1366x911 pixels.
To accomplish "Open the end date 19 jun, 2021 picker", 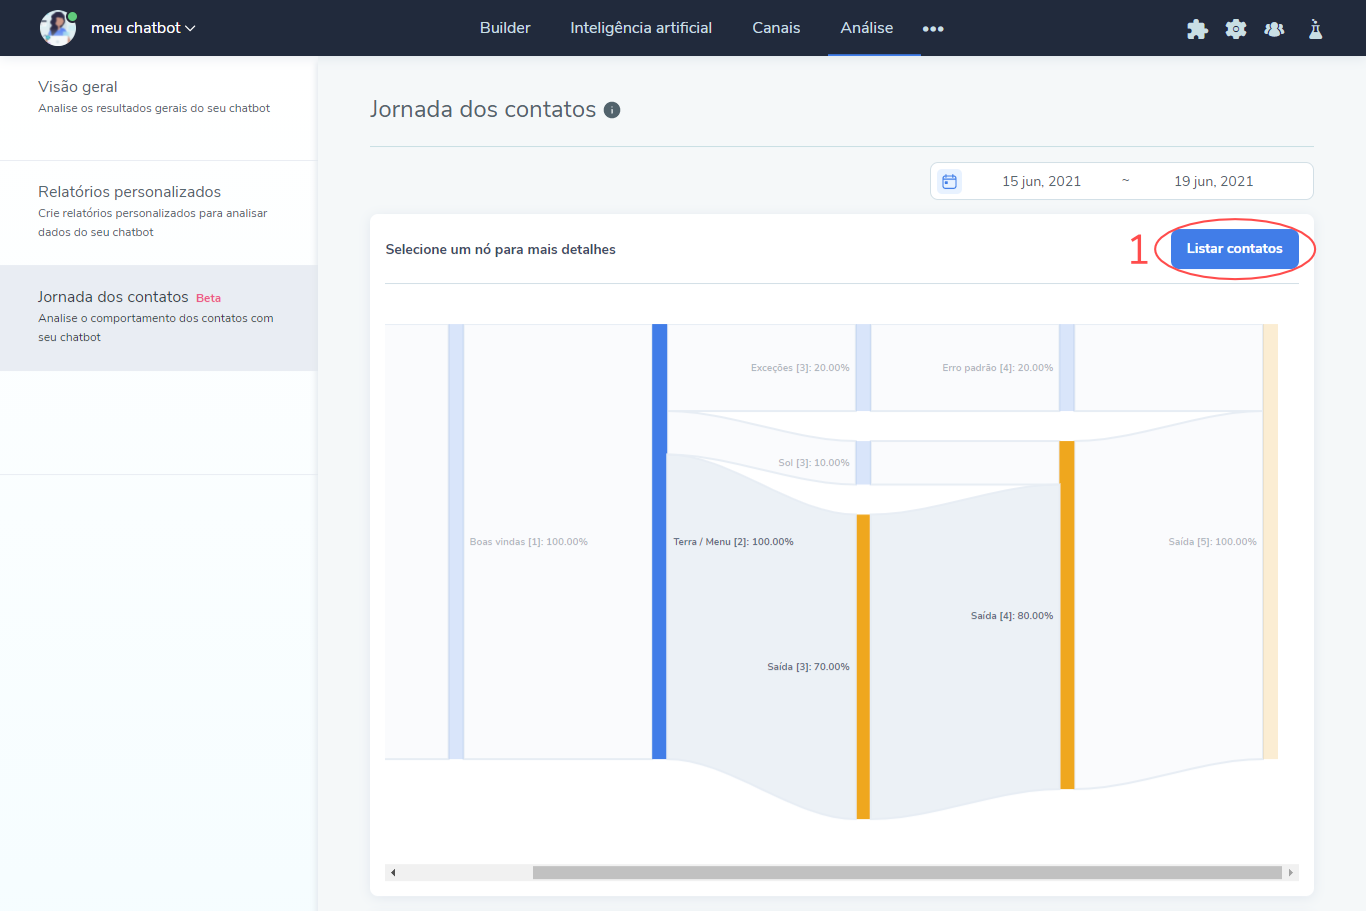I will (1213, 181).
